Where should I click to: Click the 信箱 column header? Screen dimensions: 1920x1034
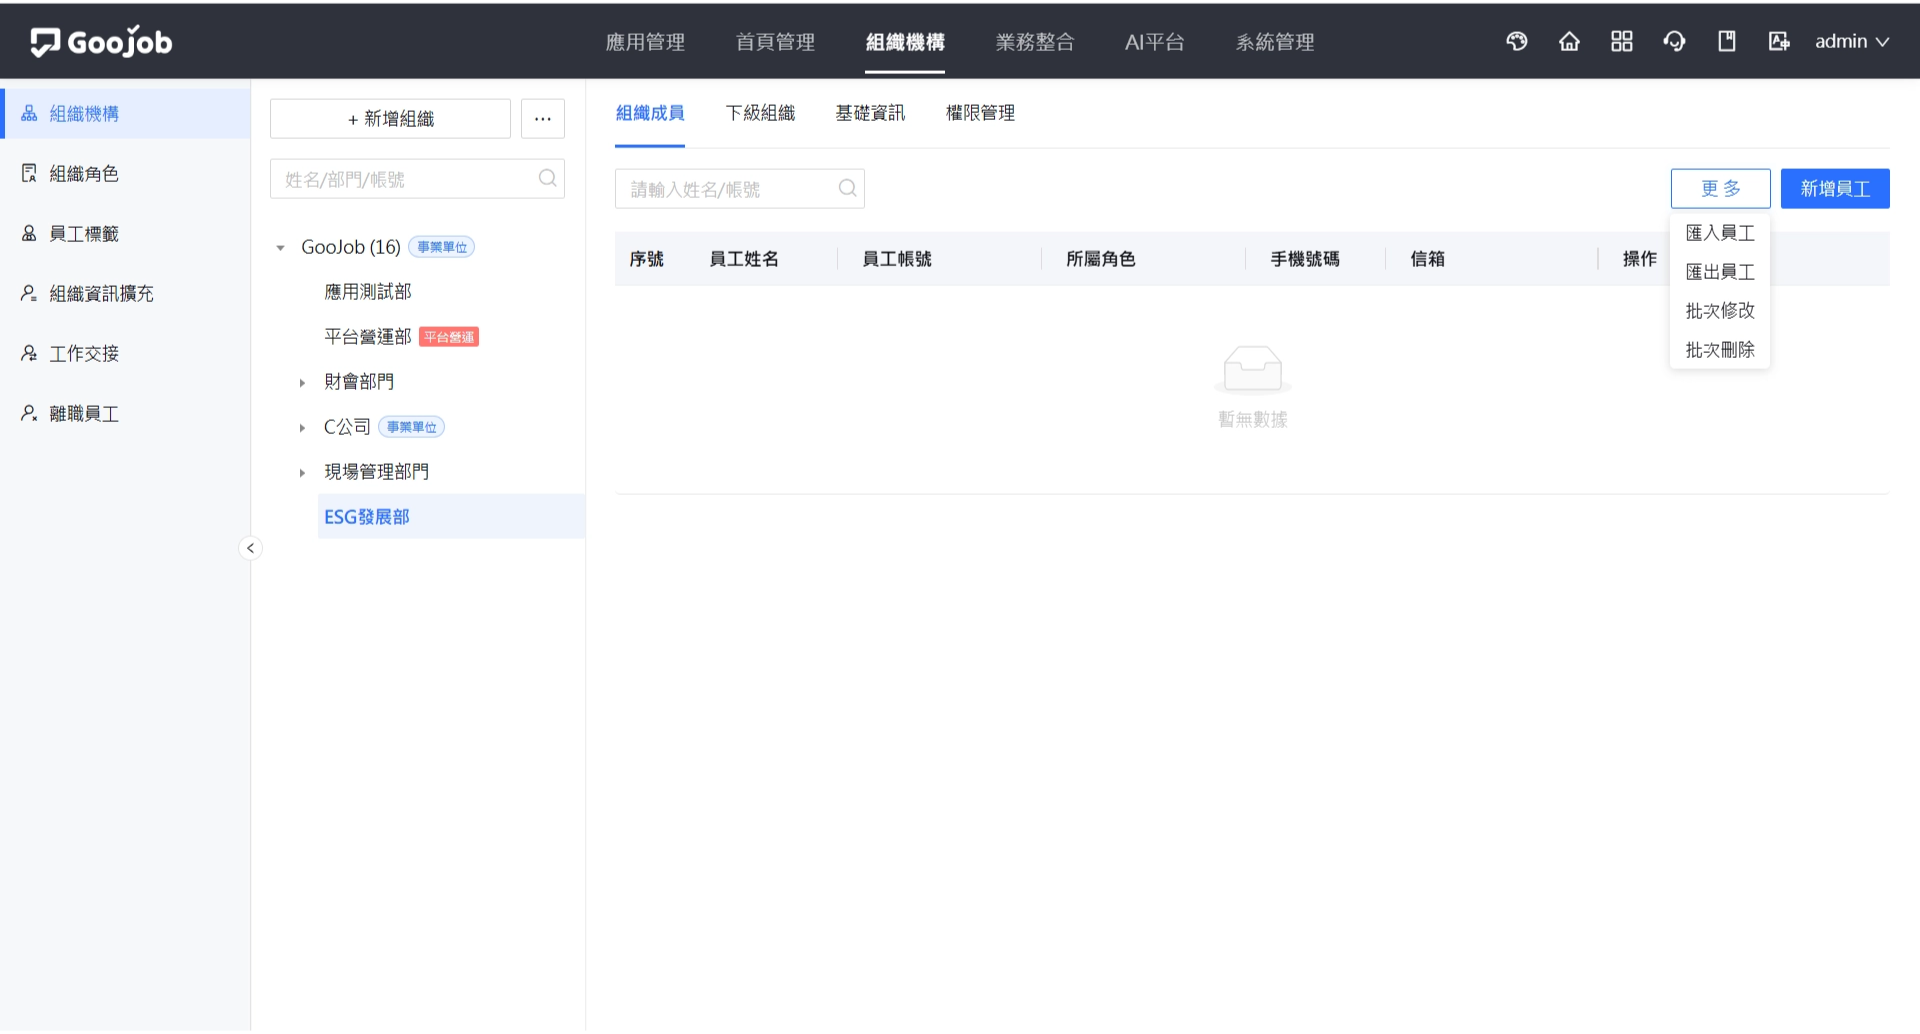[1427, 258]
